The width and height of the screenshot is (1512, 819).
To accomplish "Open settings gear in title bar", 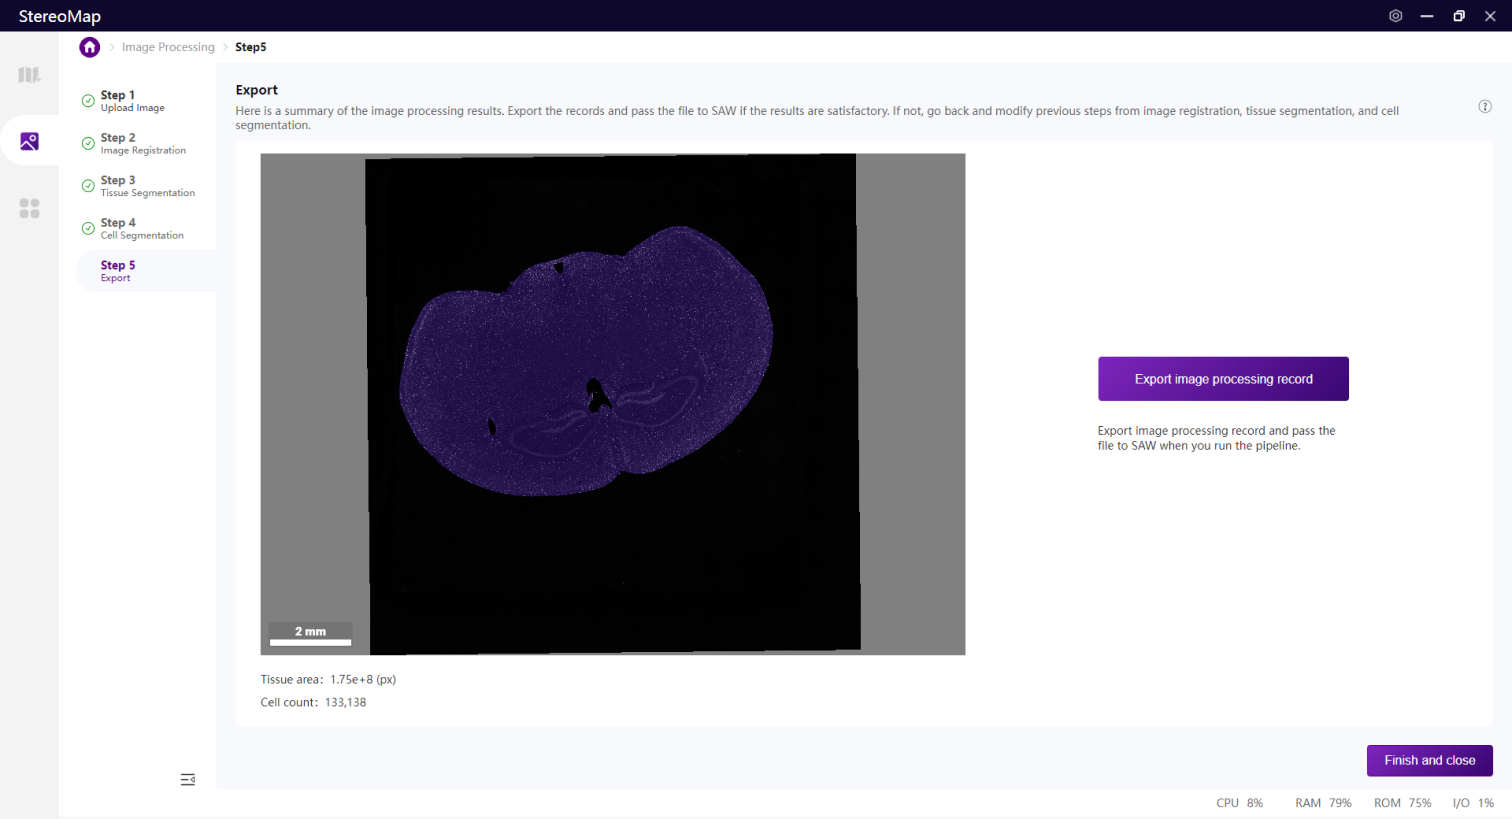I will [x=1395, y=16].
